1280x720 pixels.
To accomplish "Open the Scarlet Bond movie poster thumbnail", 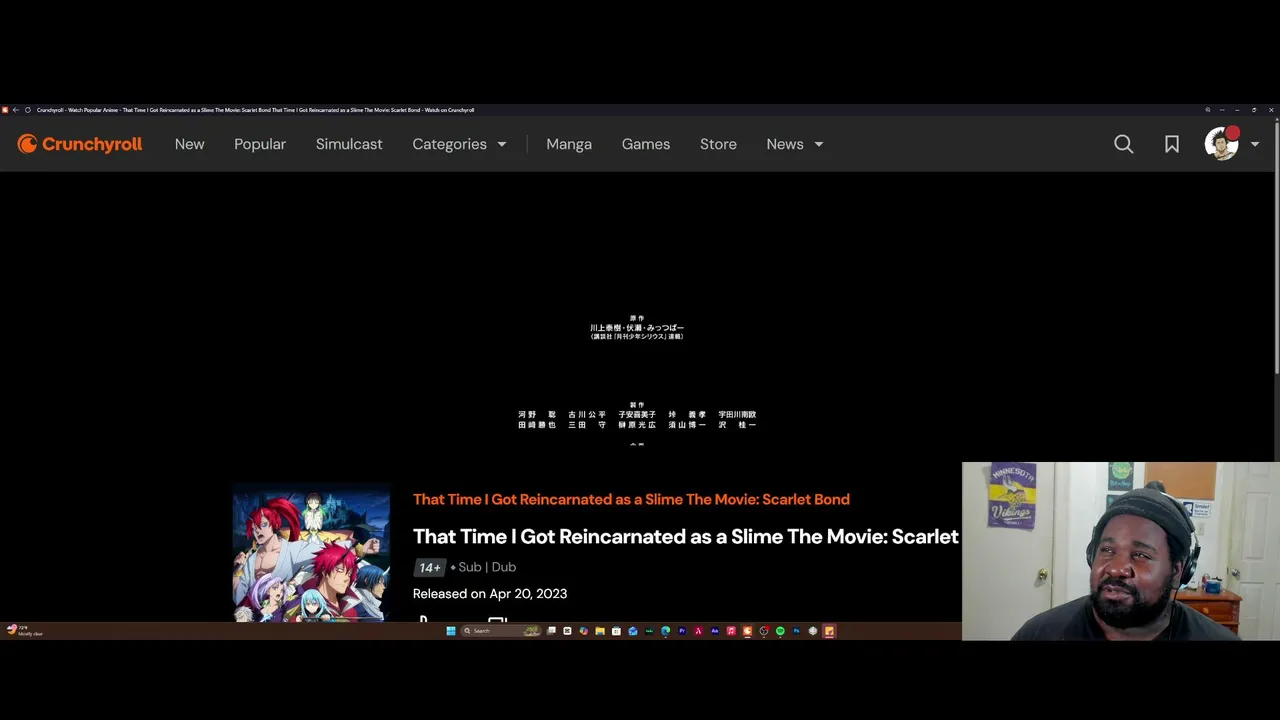I will pos(311,552).
